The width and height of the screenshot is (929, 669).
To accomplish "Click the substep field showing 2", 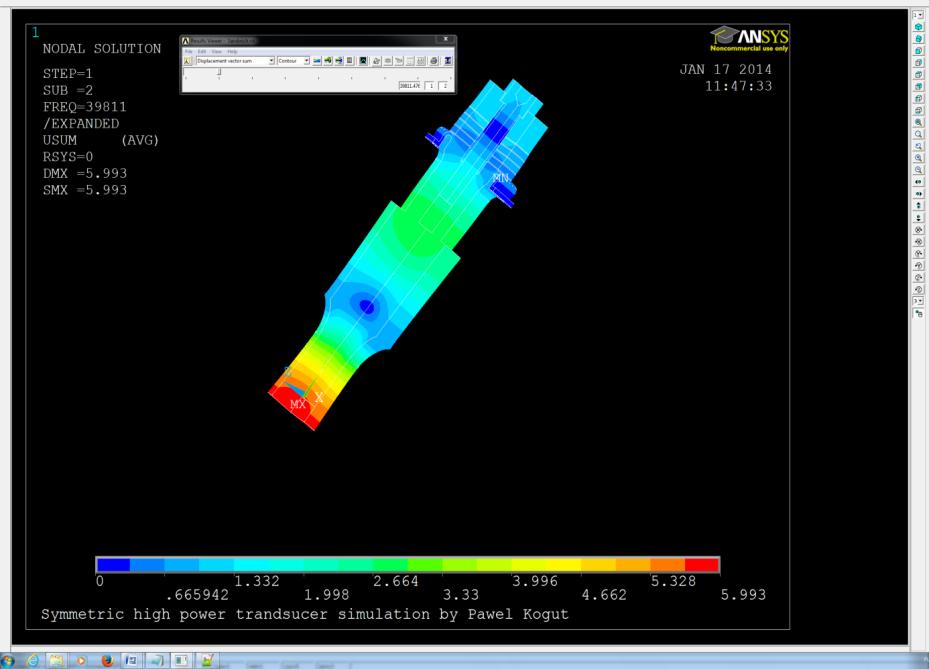I will 443,86.
